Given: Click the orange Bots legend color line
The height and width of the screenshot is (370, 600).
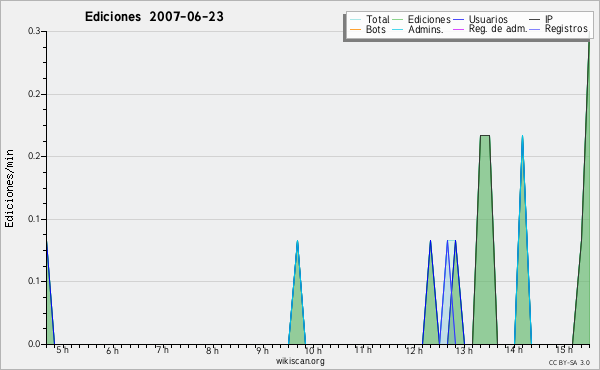Looking at the screenshot, I should tap(355, 29).
